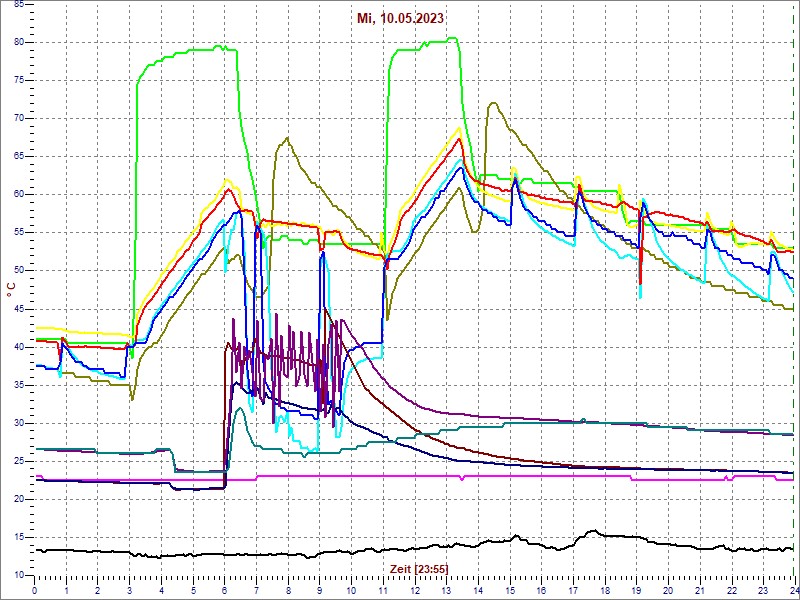Click hour 0 on the time axis
This screenshot has height=600, width=800.
(x=35, y=590)
